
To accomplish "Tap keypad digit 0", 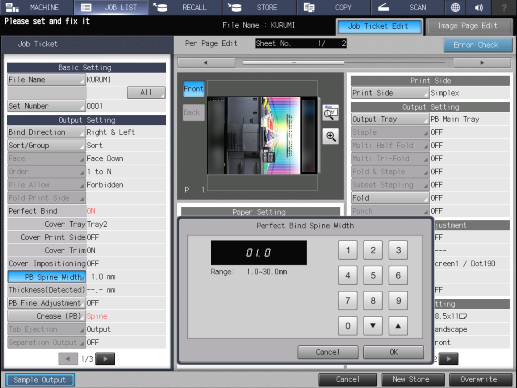I will coord(348,326).
